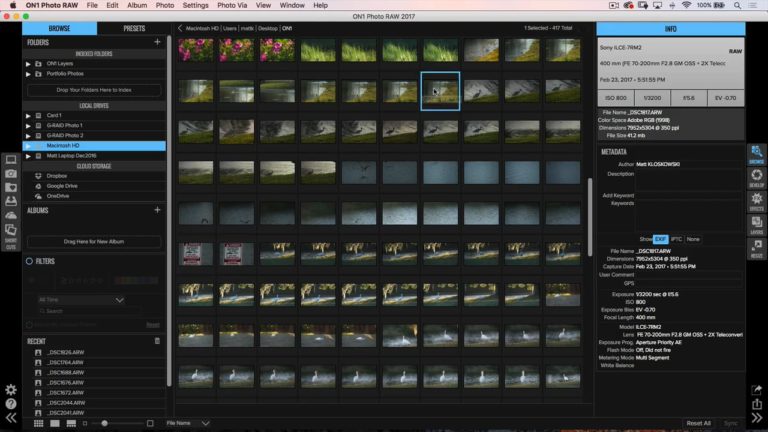Click the share arrow icon

point(757,390)
